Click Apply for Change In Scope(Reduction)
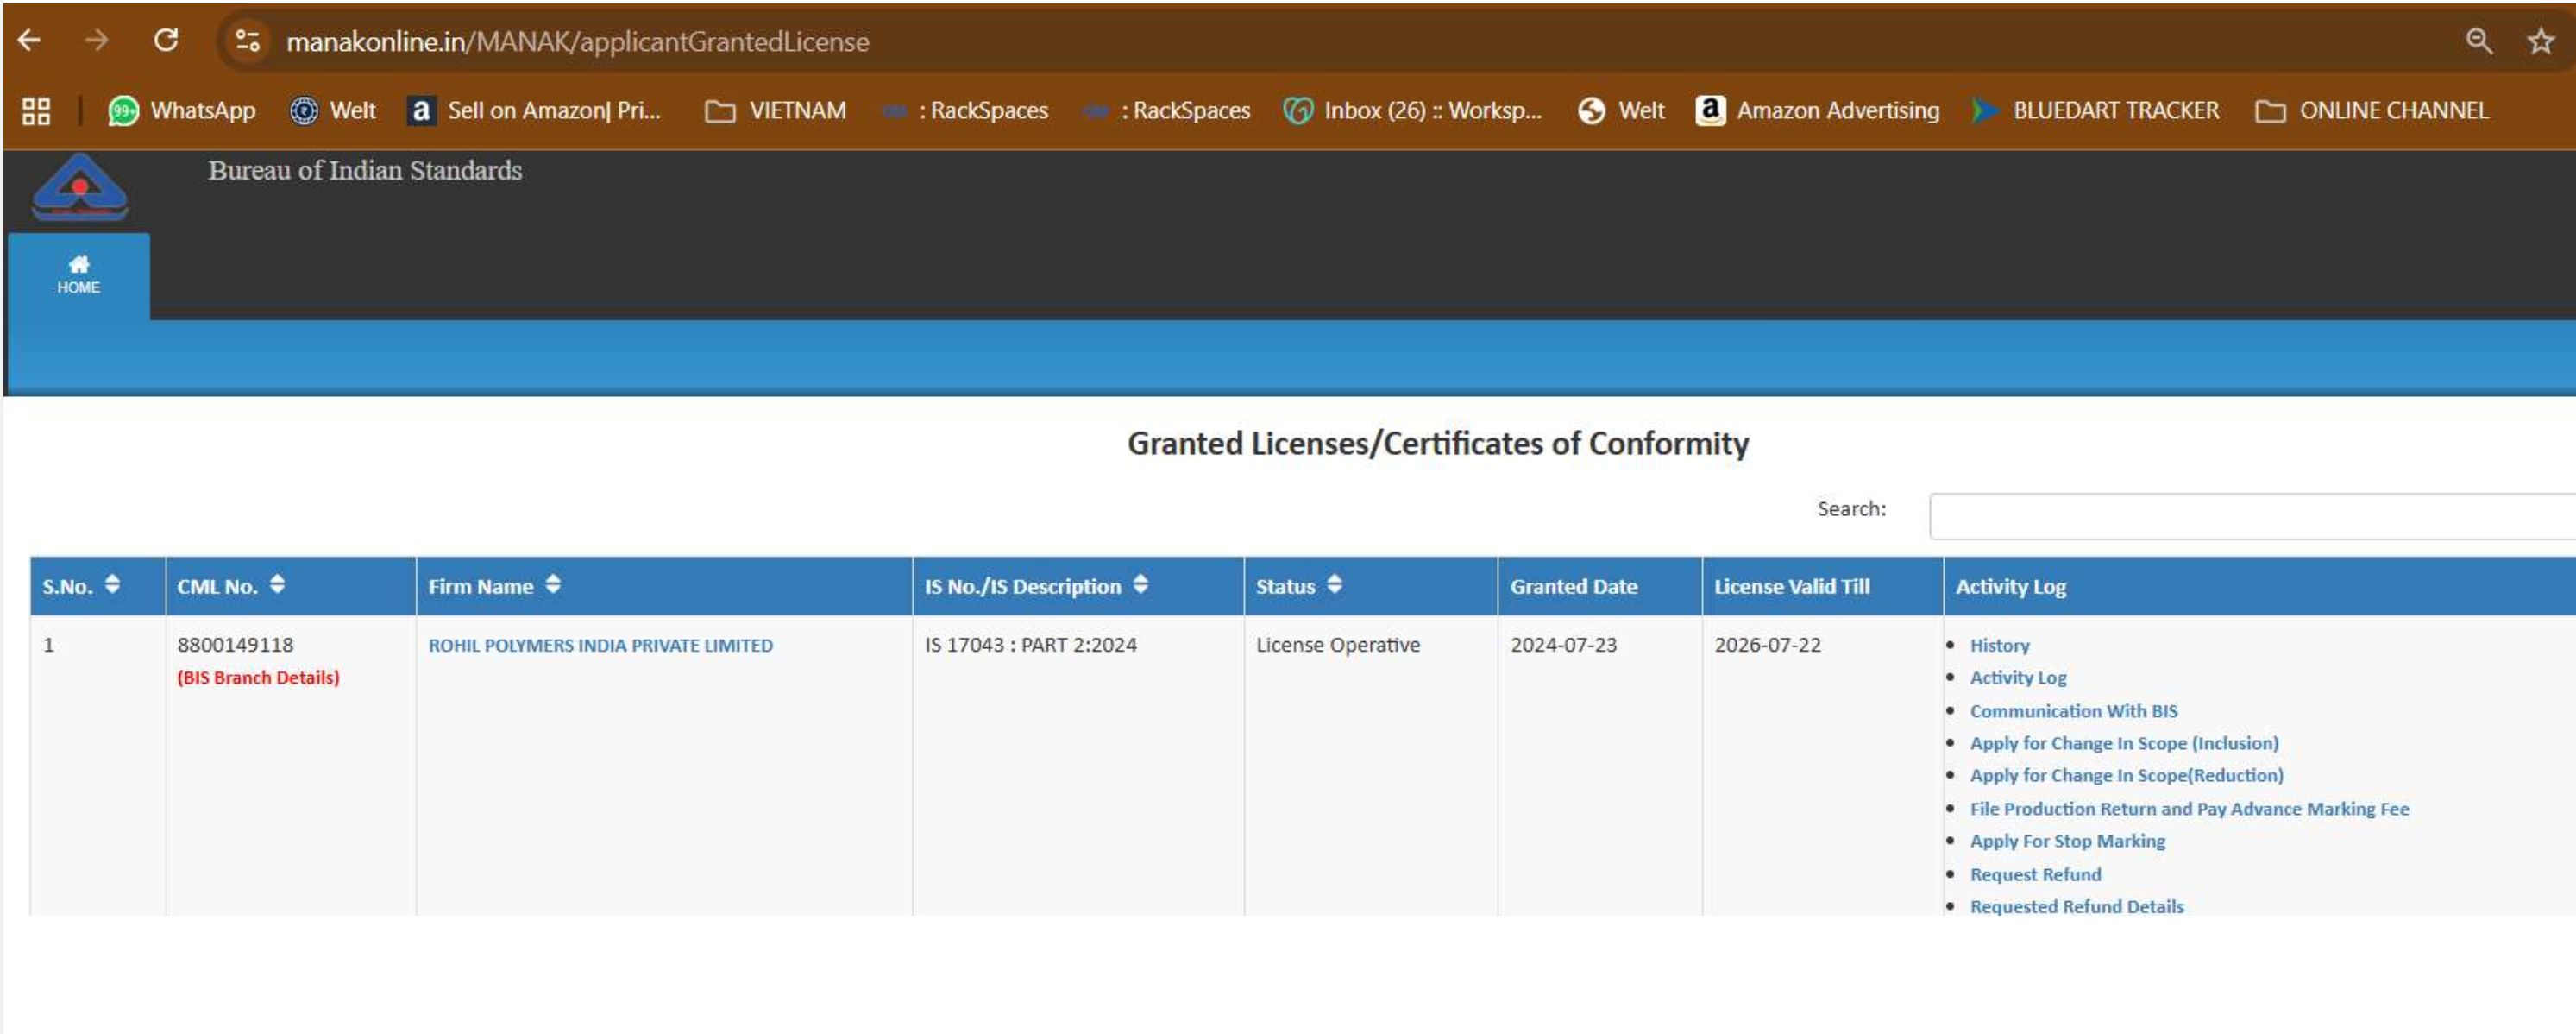The height and width of the screenshot is (1034, 2576). point(2126,775)
